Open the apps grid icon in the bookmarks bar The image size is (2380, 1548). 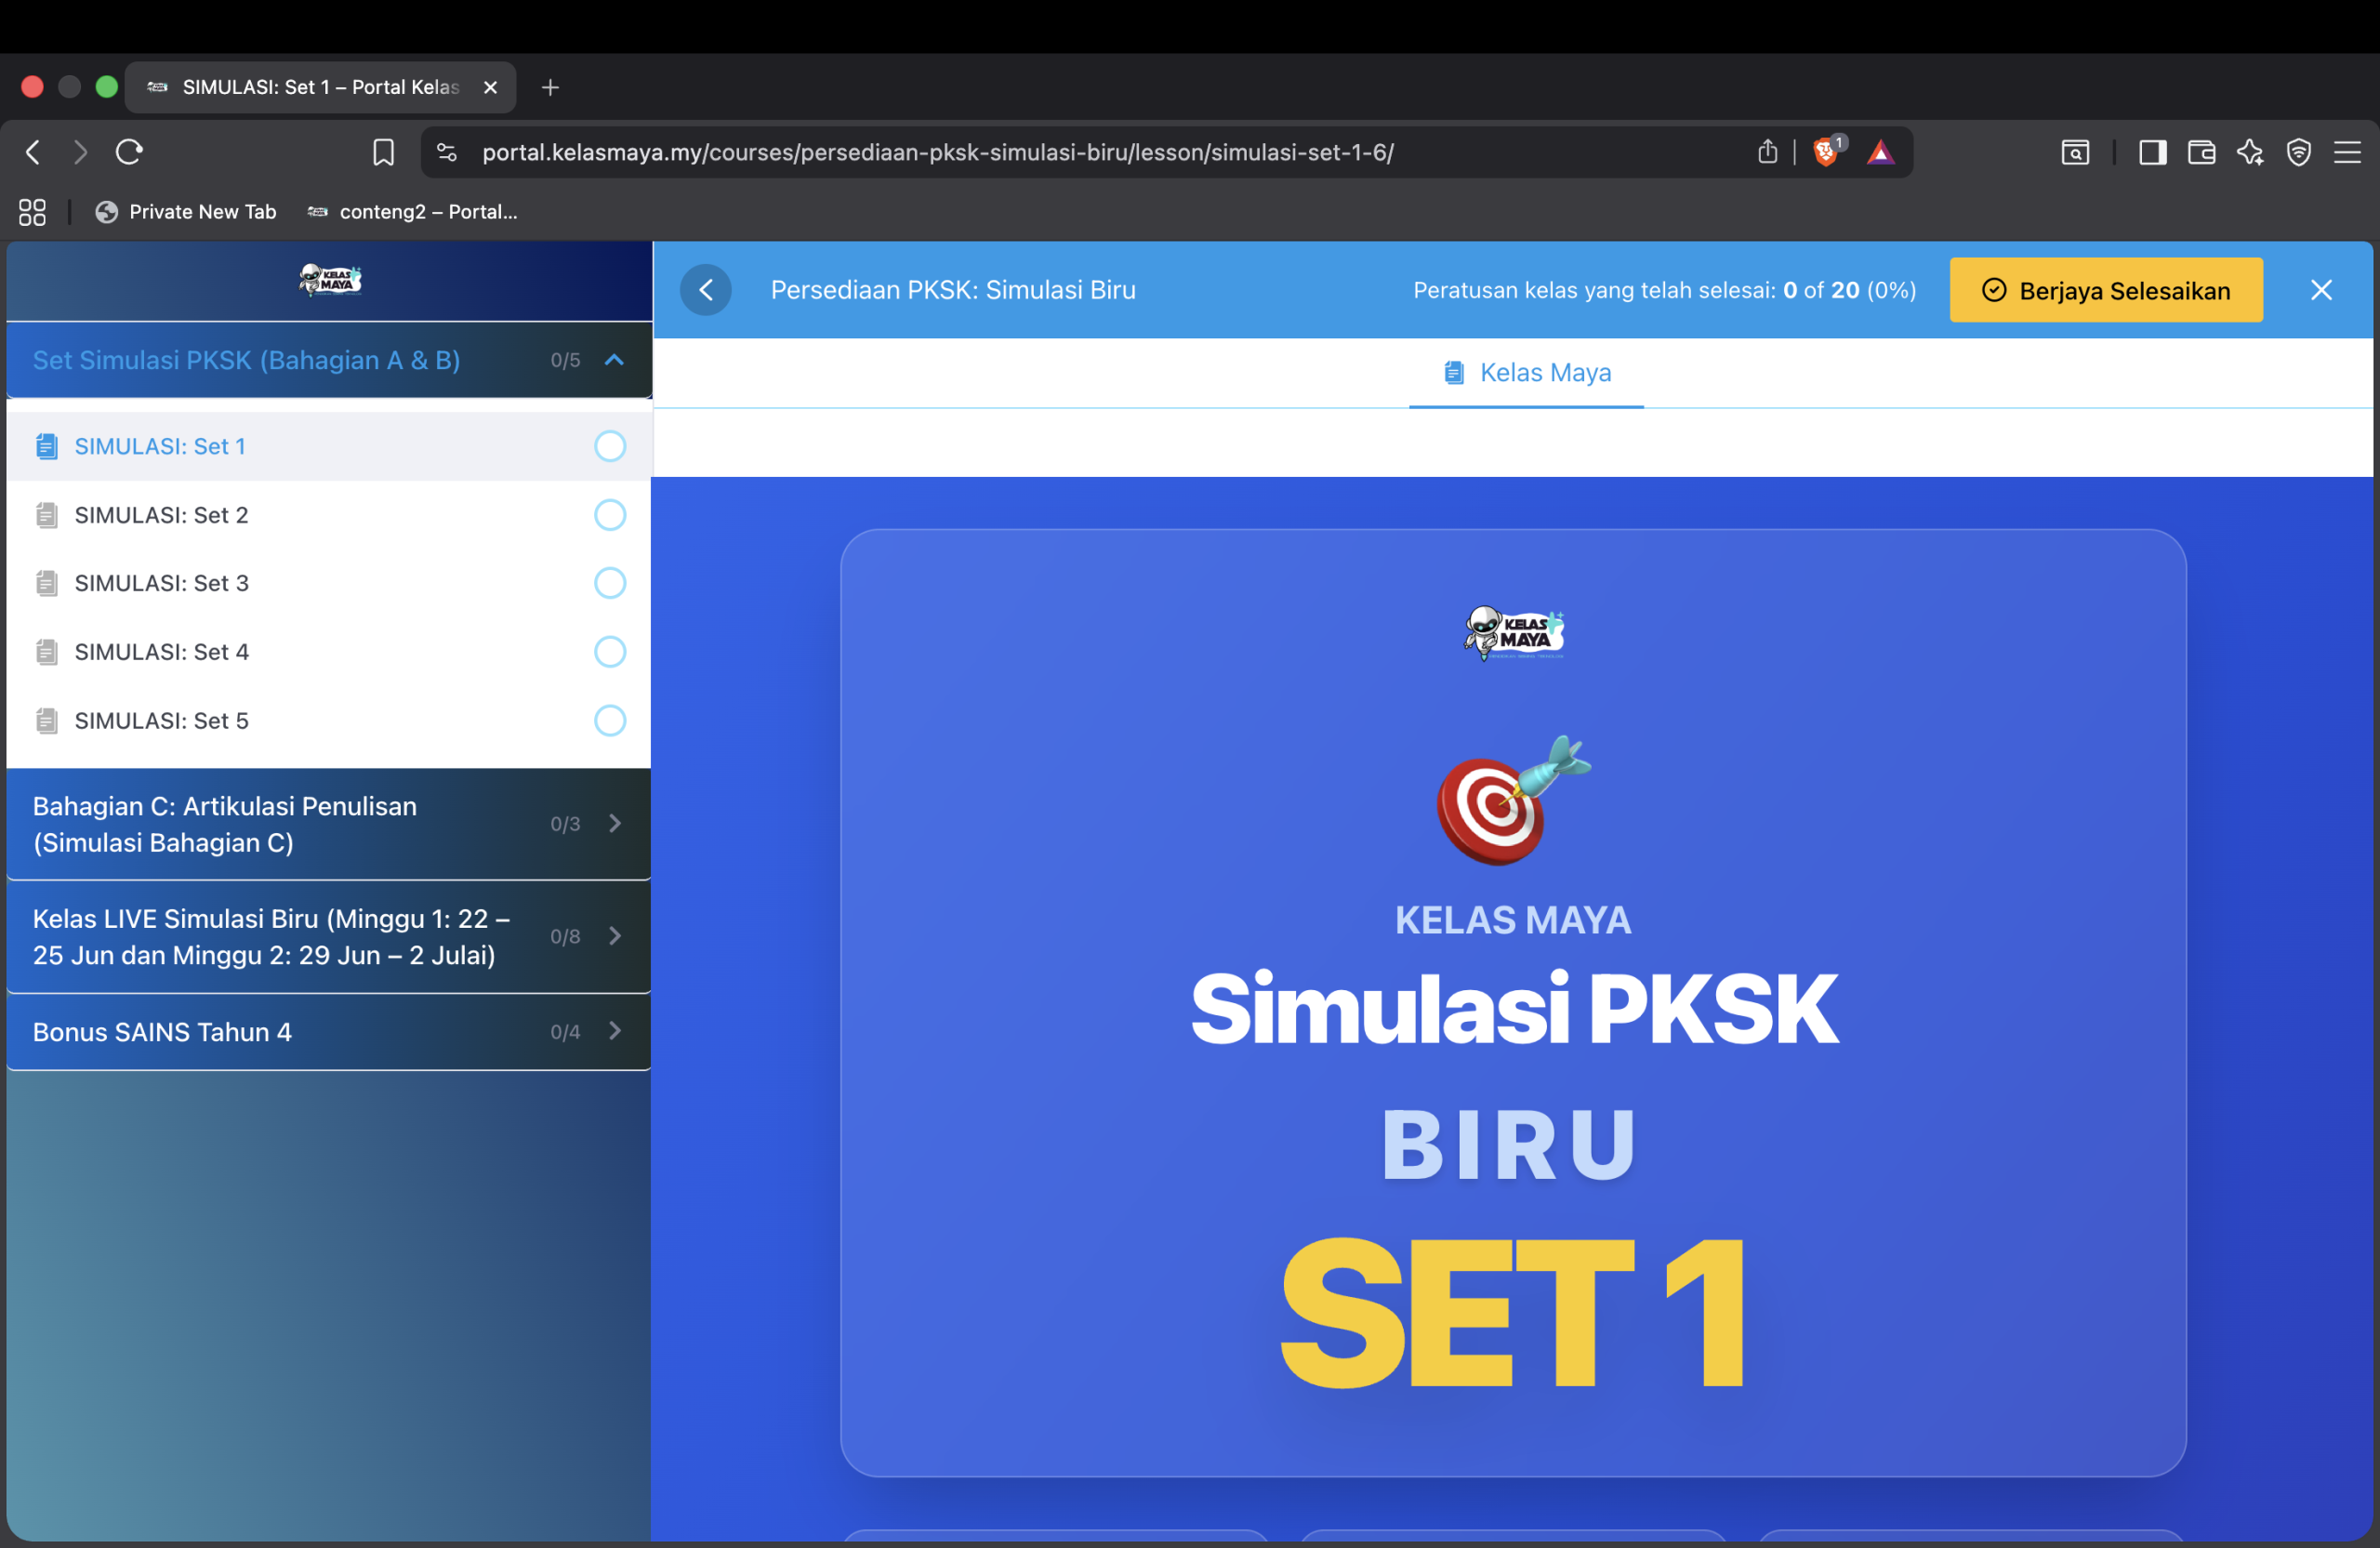click(x=32, y=212)
